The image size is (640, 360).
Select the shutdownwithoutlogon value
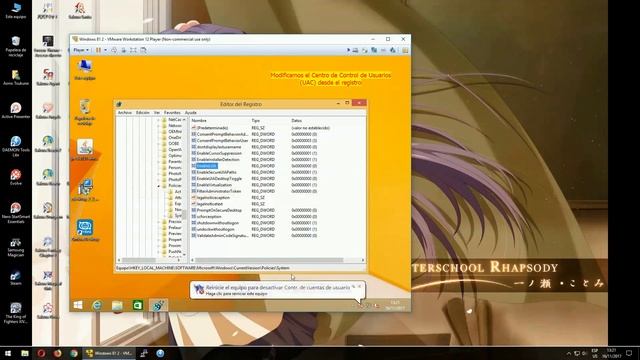pos(218,223)
